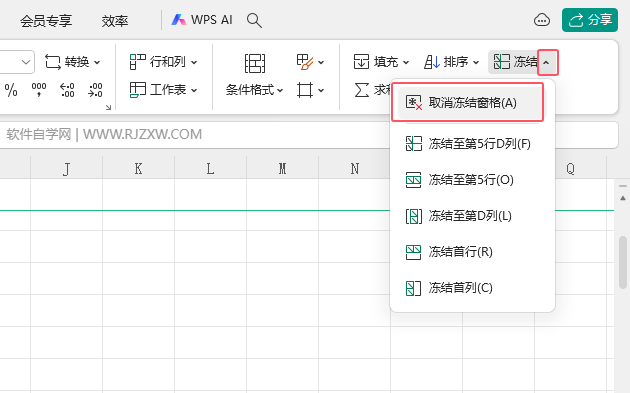Click the 求和 sum sigma icon
This screenshot has width=630, height=393.
362,90
